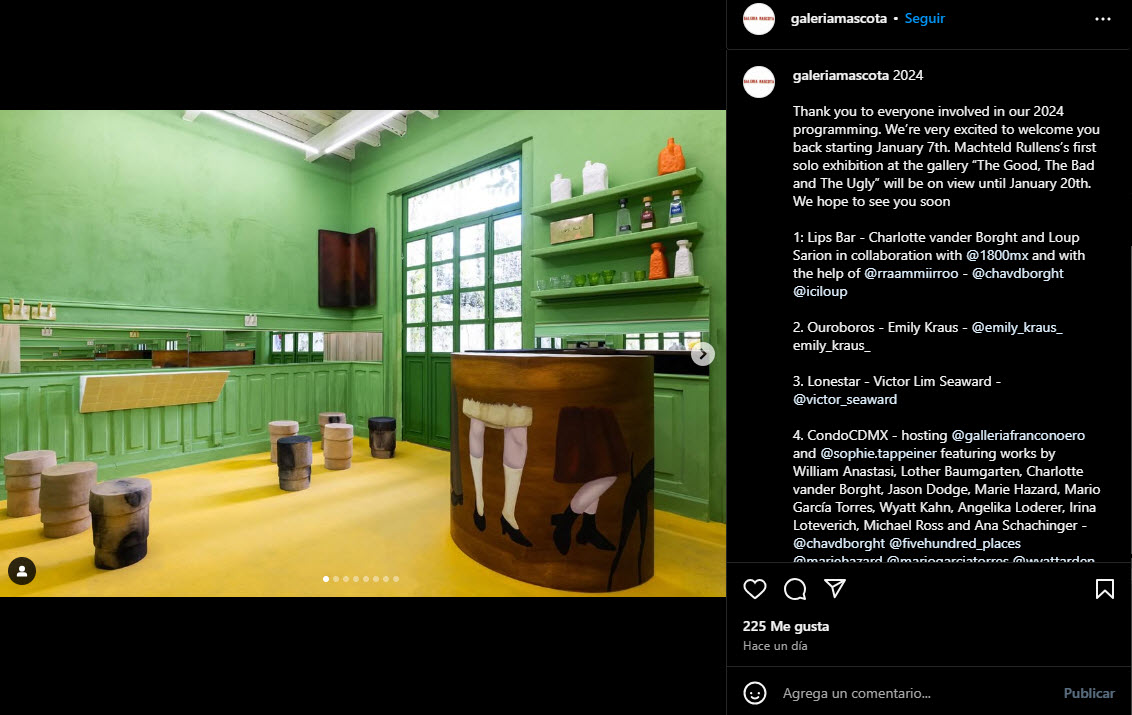Click the Lips Bar gallery photo
The image size is (1132, 715).
pyautogui.click(x=362, y=353)
